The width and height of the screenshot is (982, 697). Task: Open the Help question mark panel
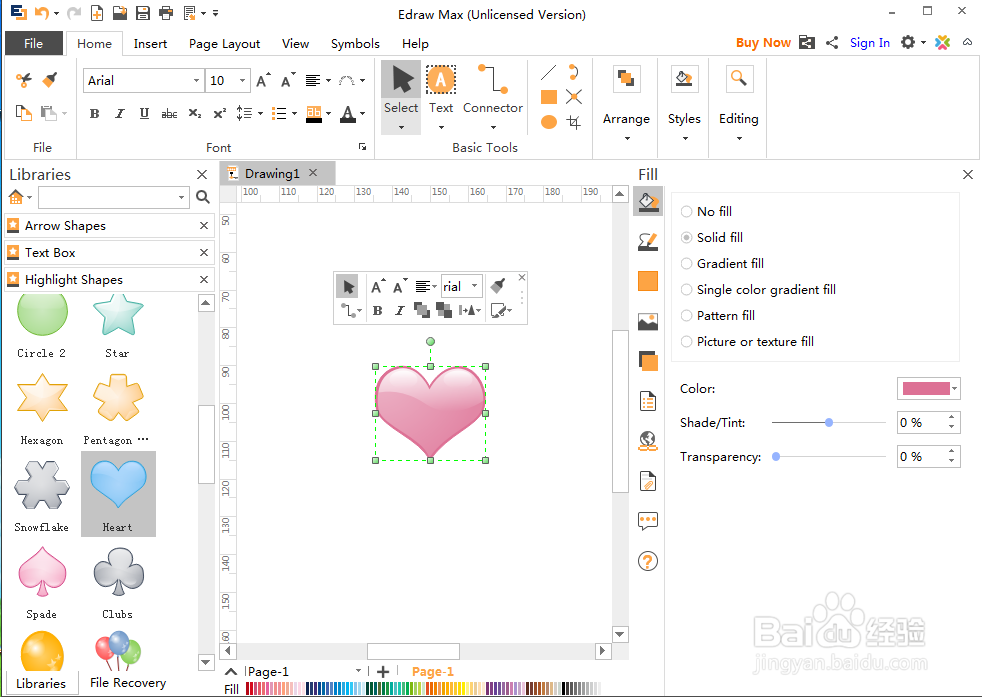(648, 561)
